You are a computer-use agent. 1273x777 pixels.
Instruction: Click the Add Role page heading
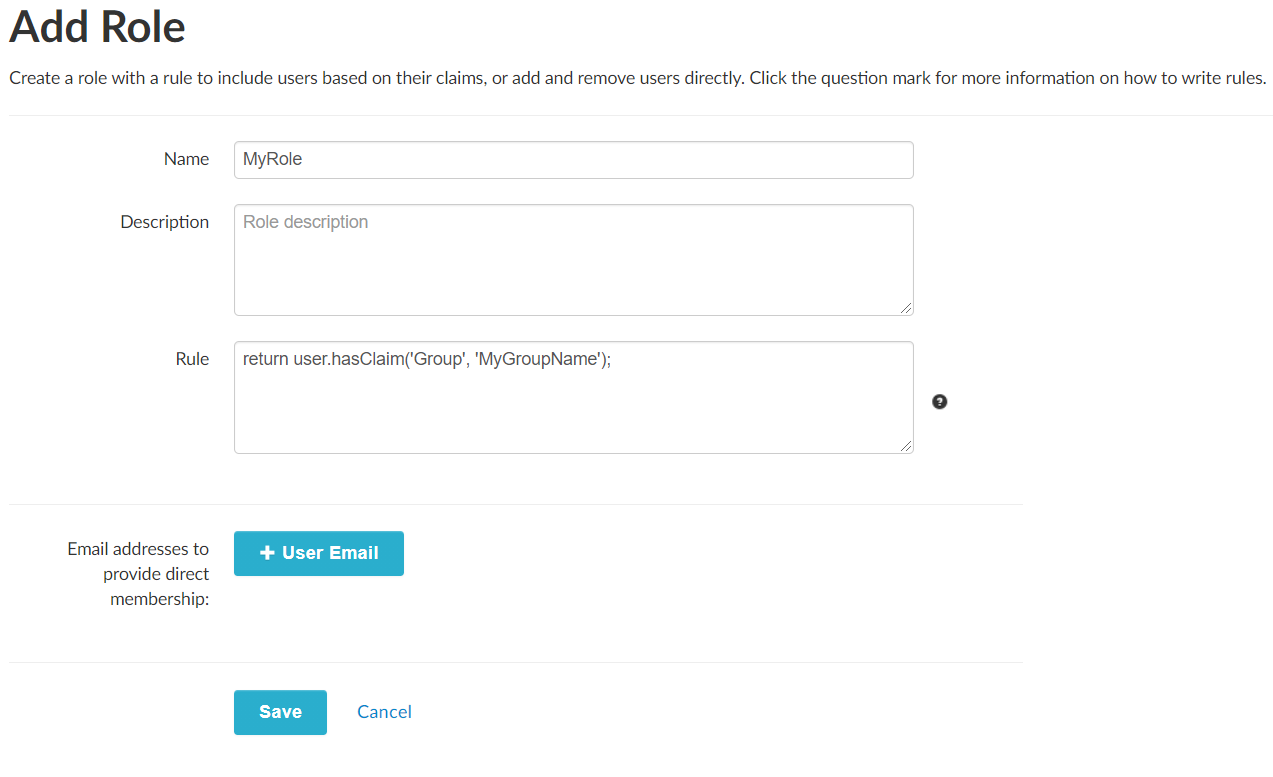tap(98, 26)
